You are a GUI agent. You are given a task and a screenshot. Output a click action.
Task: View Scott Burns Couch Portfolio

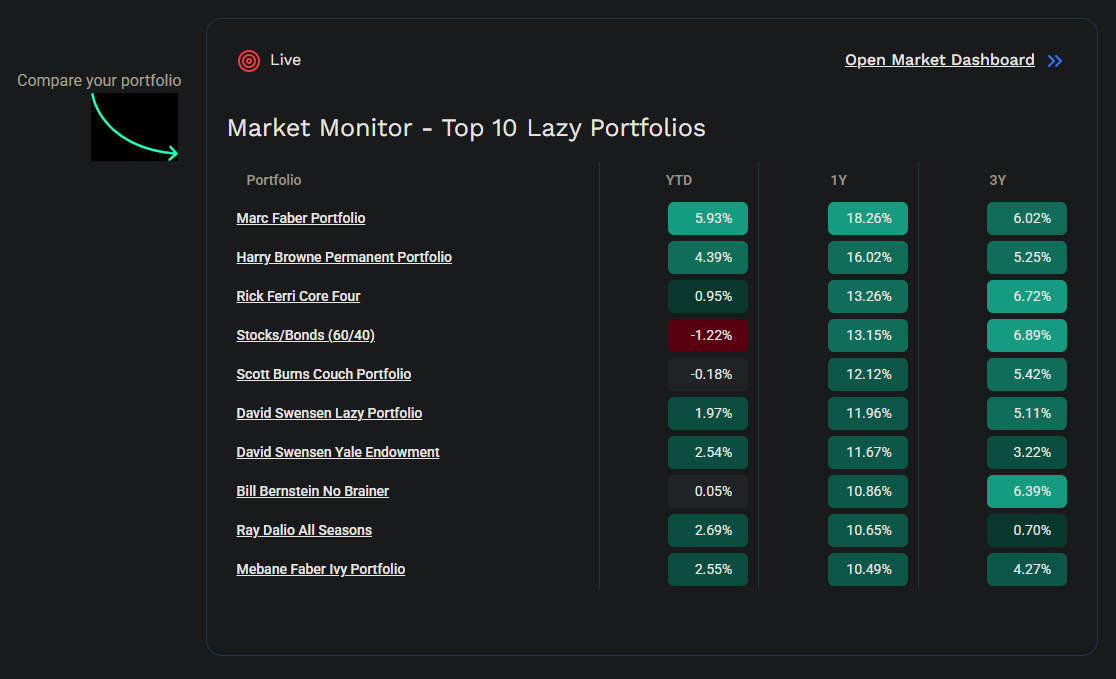323,374
